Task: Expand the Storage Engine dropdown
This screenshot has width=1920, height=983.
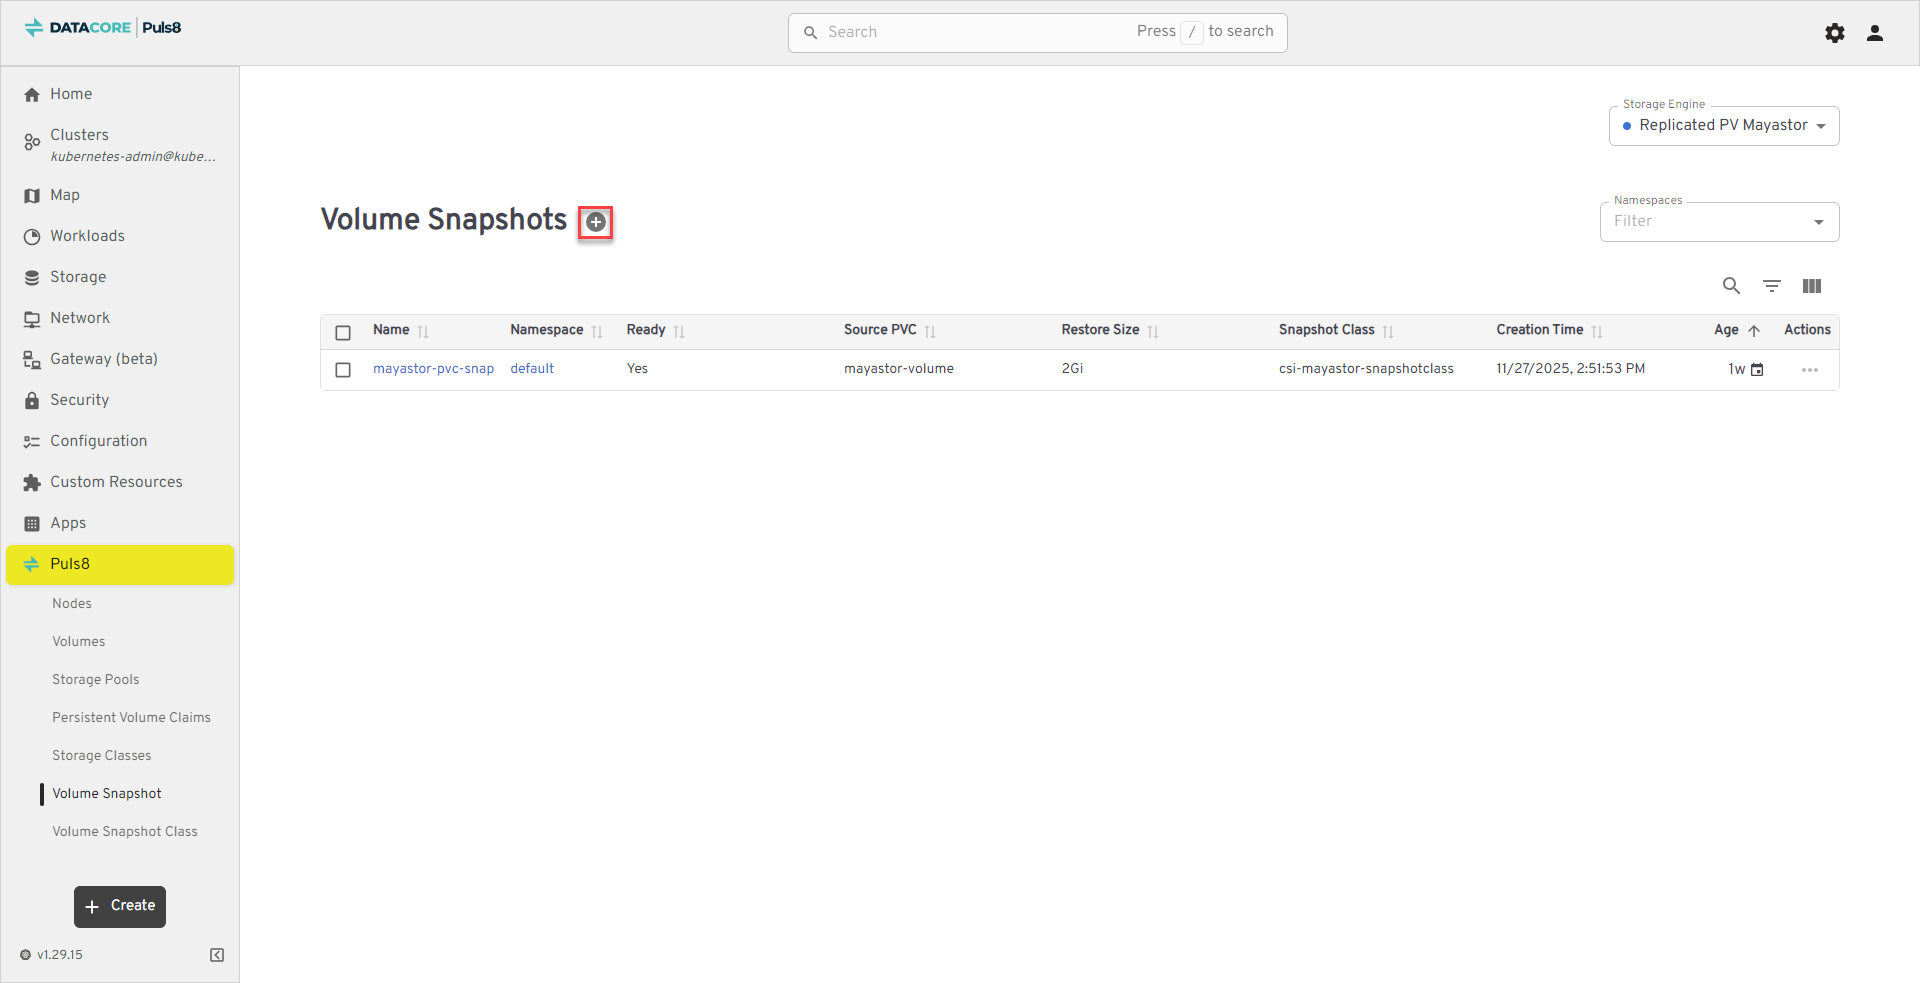Action: [1723, 126]
